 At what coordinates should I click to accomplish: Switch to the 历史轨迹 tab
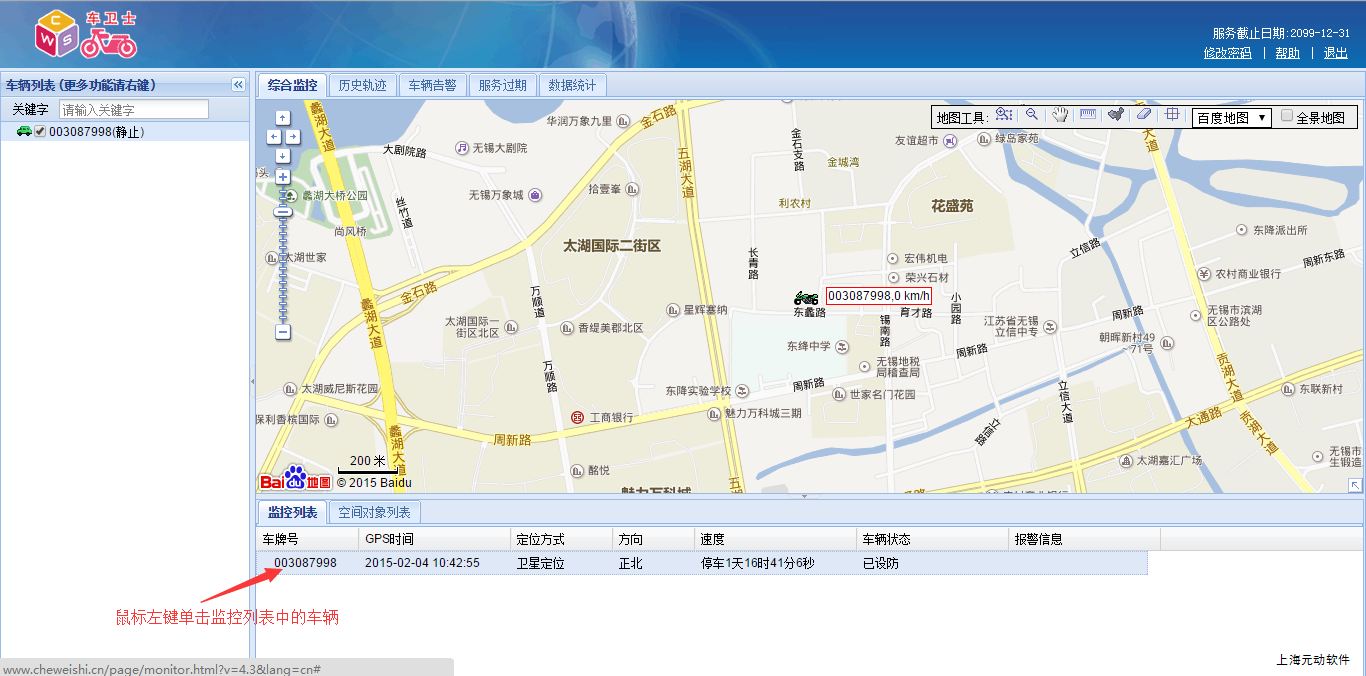tap(362, 85)
